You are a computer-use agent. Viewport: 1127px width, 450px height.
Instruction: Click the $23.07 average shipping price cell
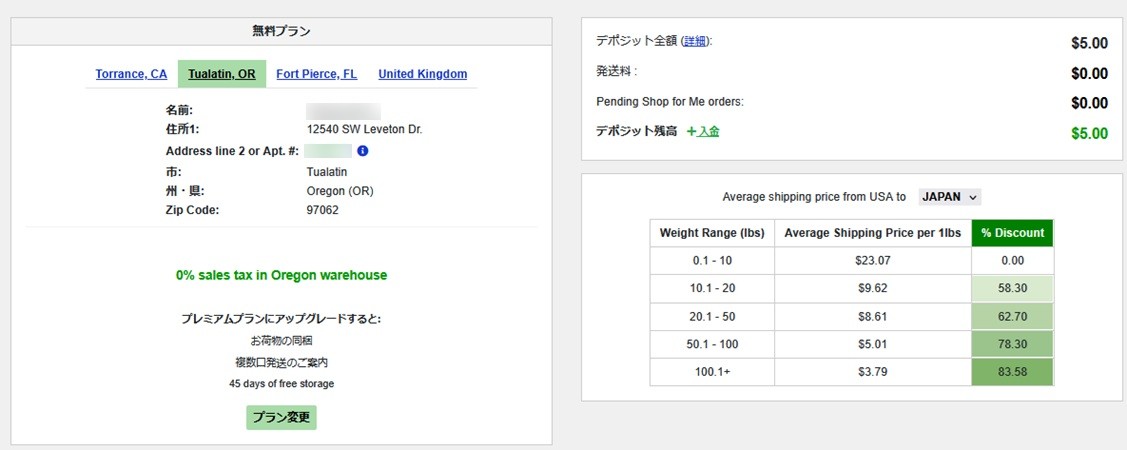[872, 260]
